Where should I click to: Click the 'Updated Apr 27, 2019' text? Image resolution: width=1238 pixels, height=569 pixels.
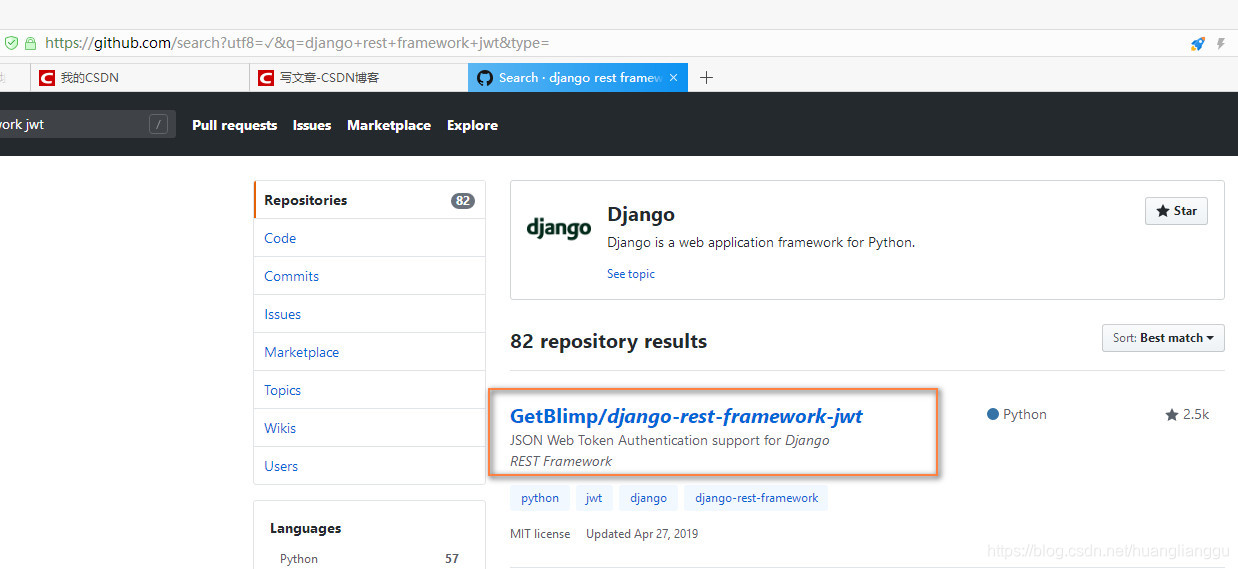(642, 533)
